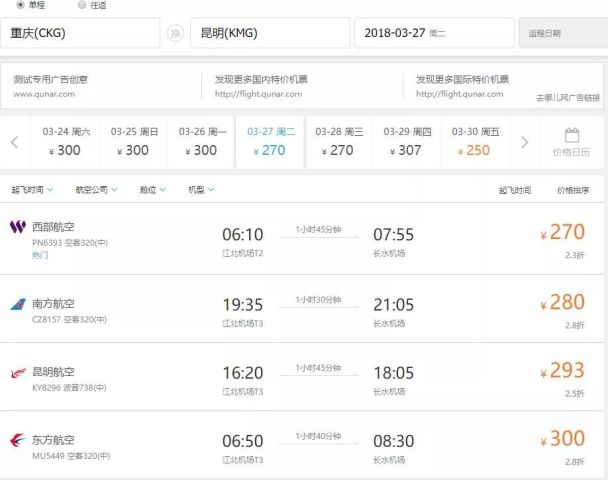The width and height of the screenshot is (608, 480).
Task: Swap cities with the 换 icon
Action: (175, 33)
